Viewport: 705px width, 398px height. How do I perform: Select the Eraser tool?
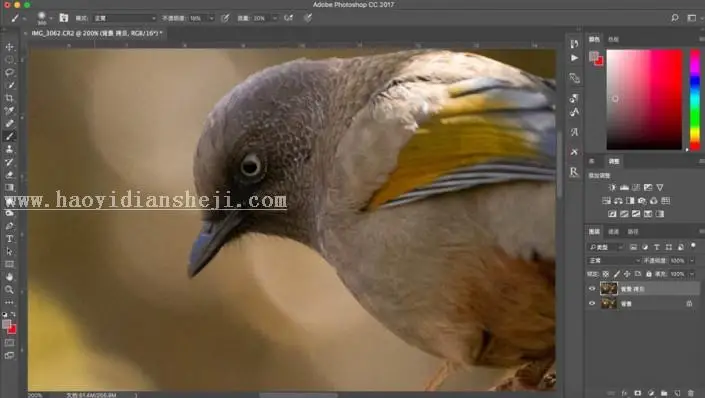click(9, 175)
